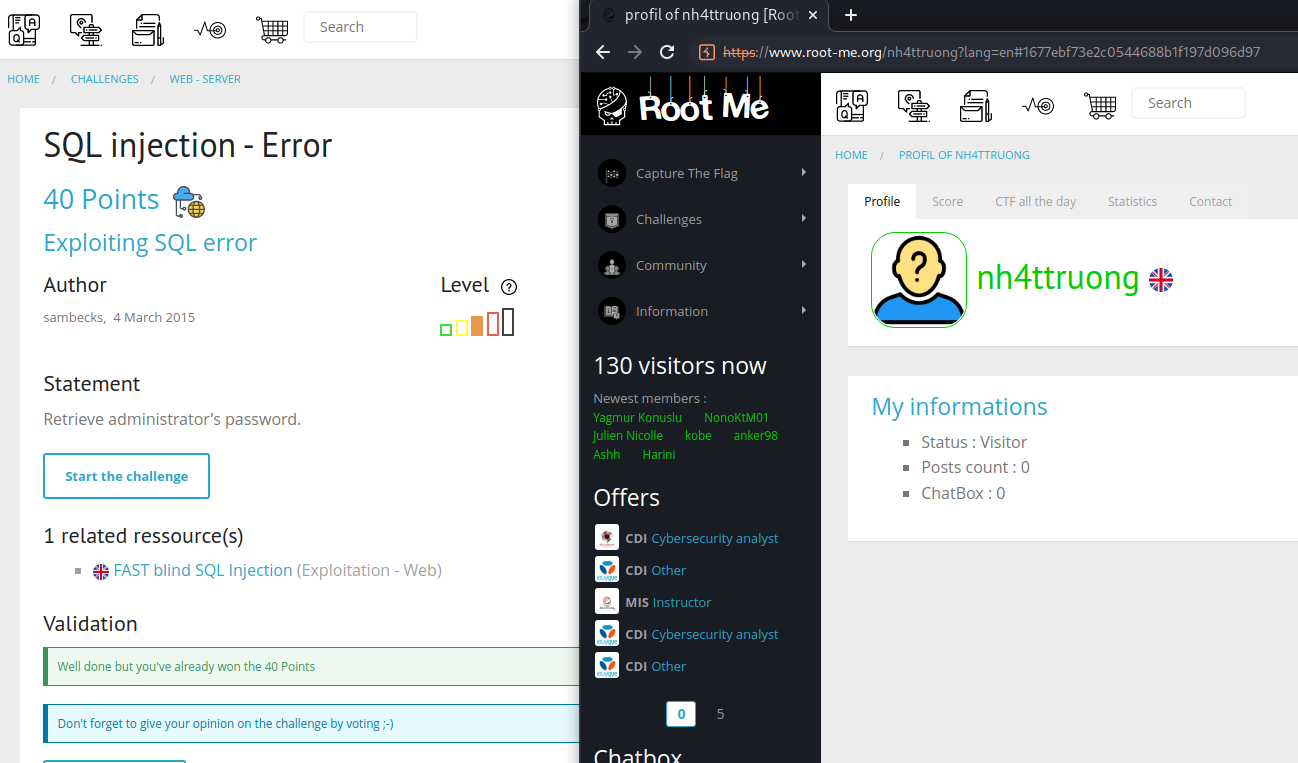This screenshot has width=1298, height=763.
Task: Click the FAQ icon in the profile window header
Action: tap(851, 104)
